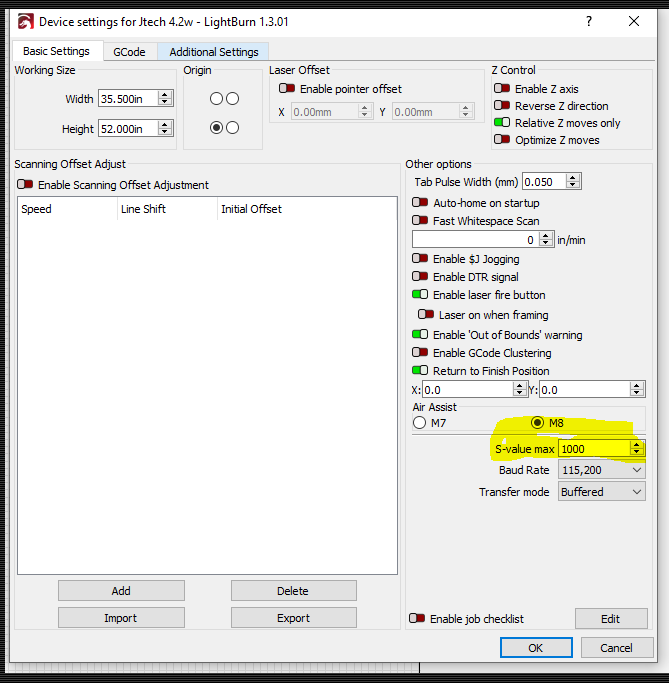Enable pointer offset toggle
The width and height of the screenshot is (669, 683).
[x=287, y=89]
